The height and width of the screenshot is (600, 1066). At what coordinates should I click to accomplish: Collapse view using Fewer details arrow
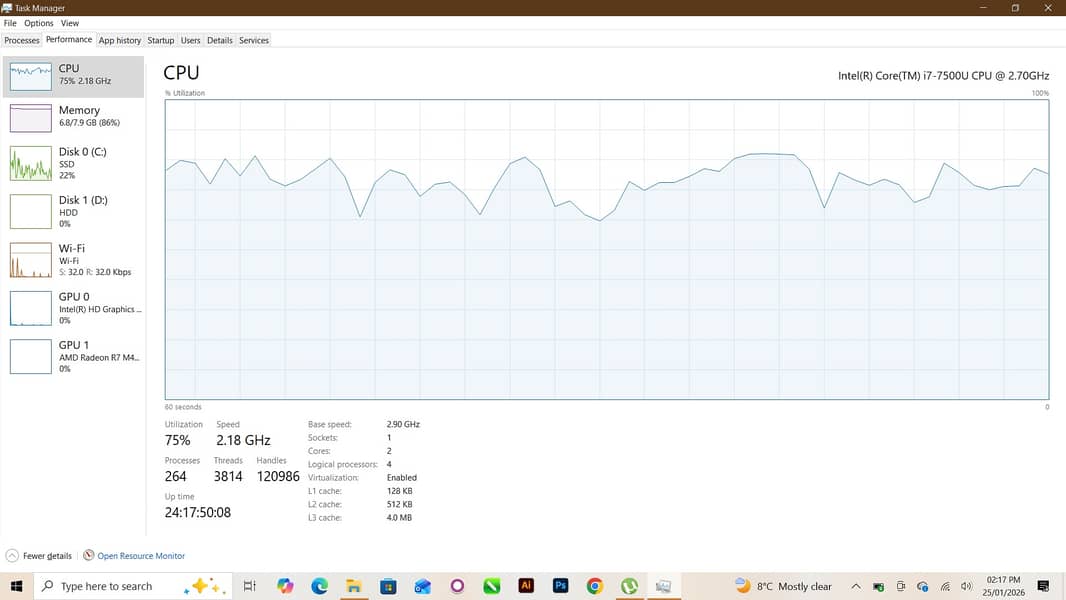(12, 556)
